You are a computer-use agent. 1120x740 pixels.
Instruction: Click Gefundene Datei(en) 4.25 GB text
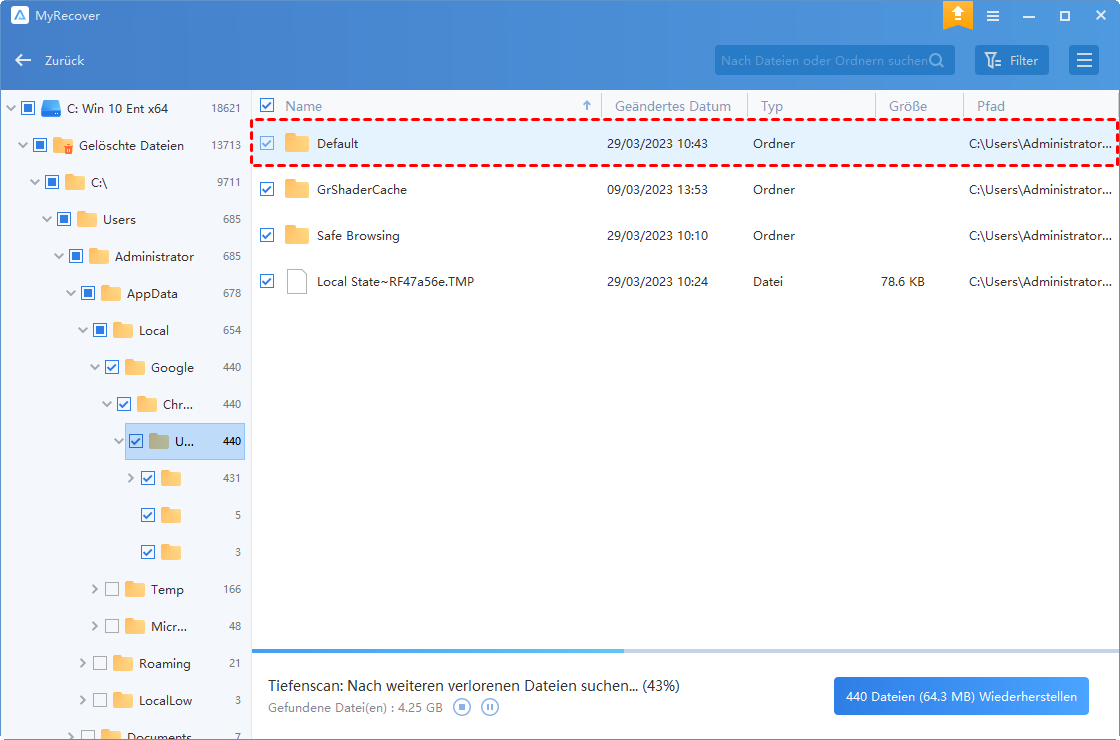coord(355,708)
